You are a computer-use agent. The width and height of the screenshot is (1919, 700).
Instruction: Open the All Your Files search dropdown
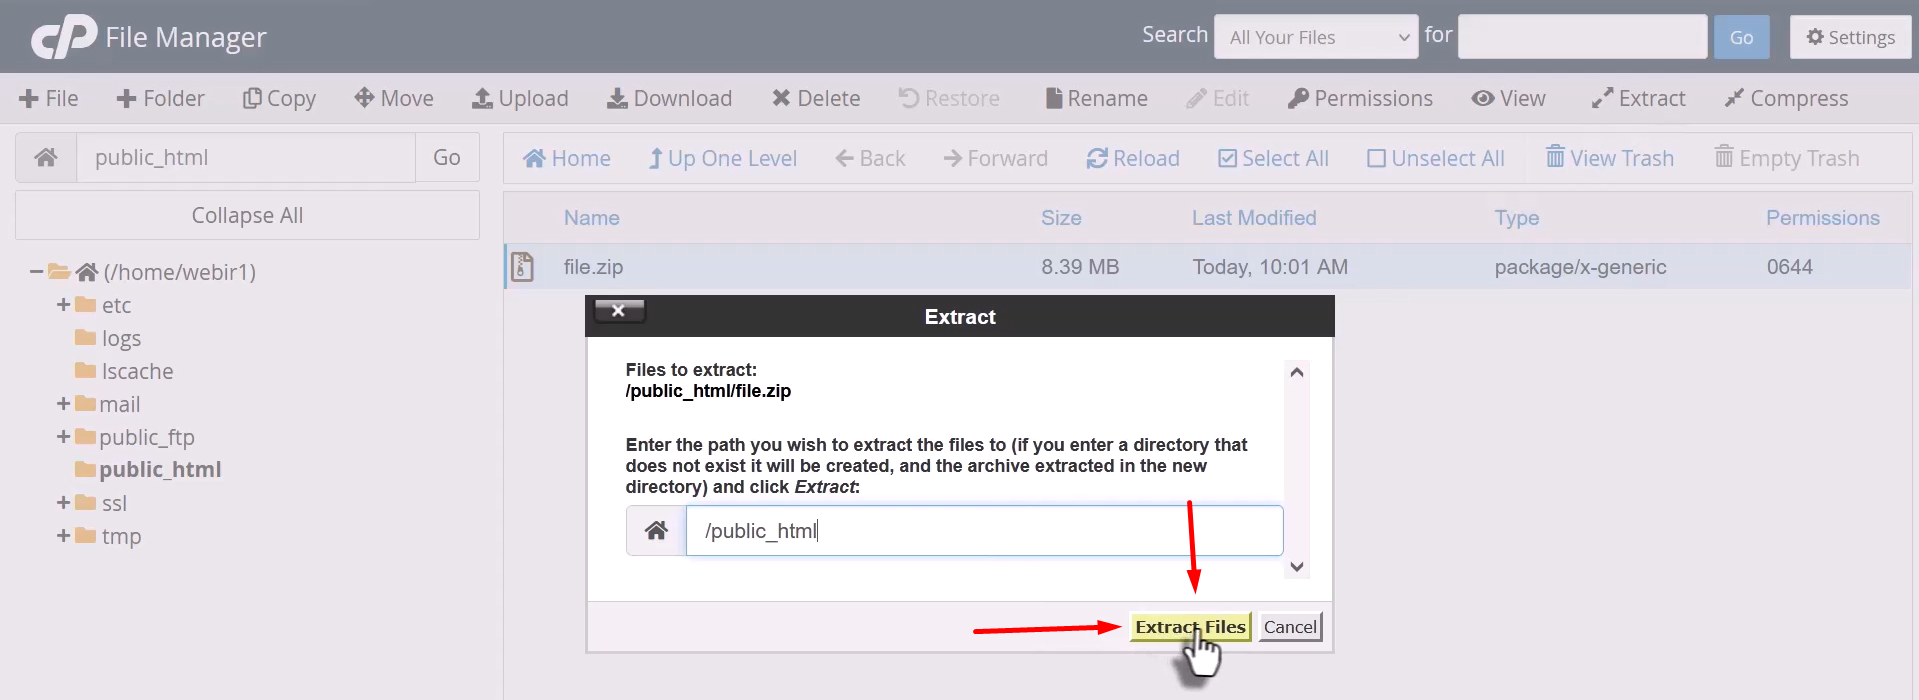[x=1316, y=37]
